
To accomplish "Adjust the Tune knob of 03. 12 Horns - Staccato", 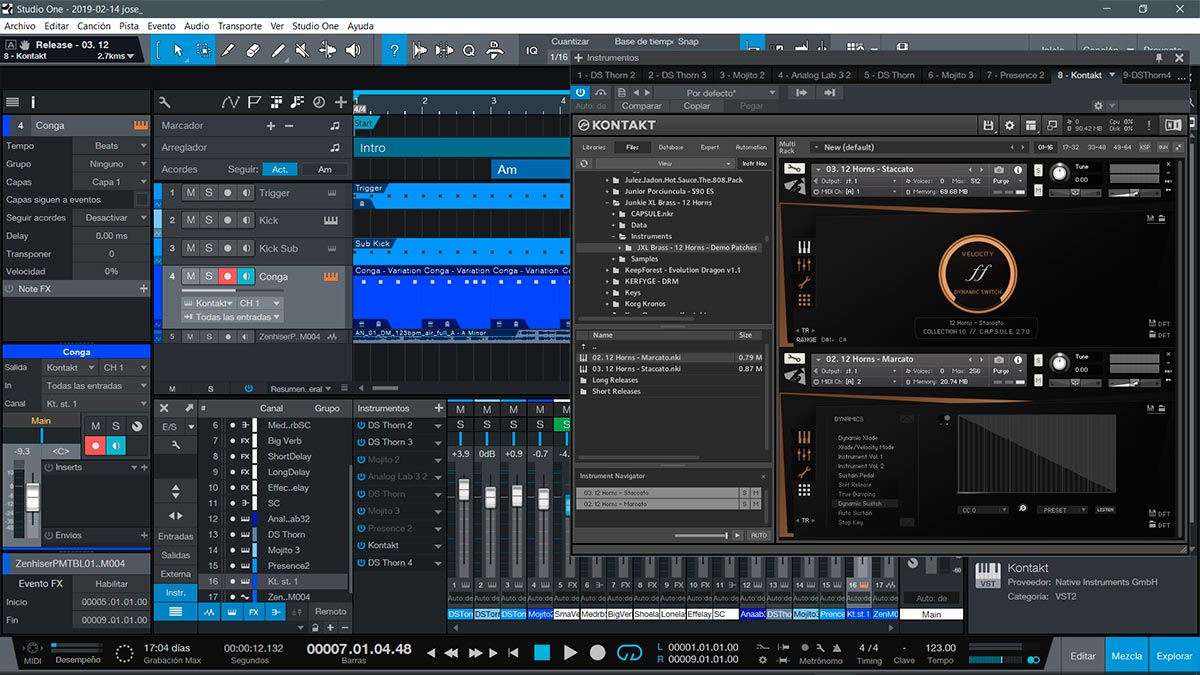I will click(1059, 172).
